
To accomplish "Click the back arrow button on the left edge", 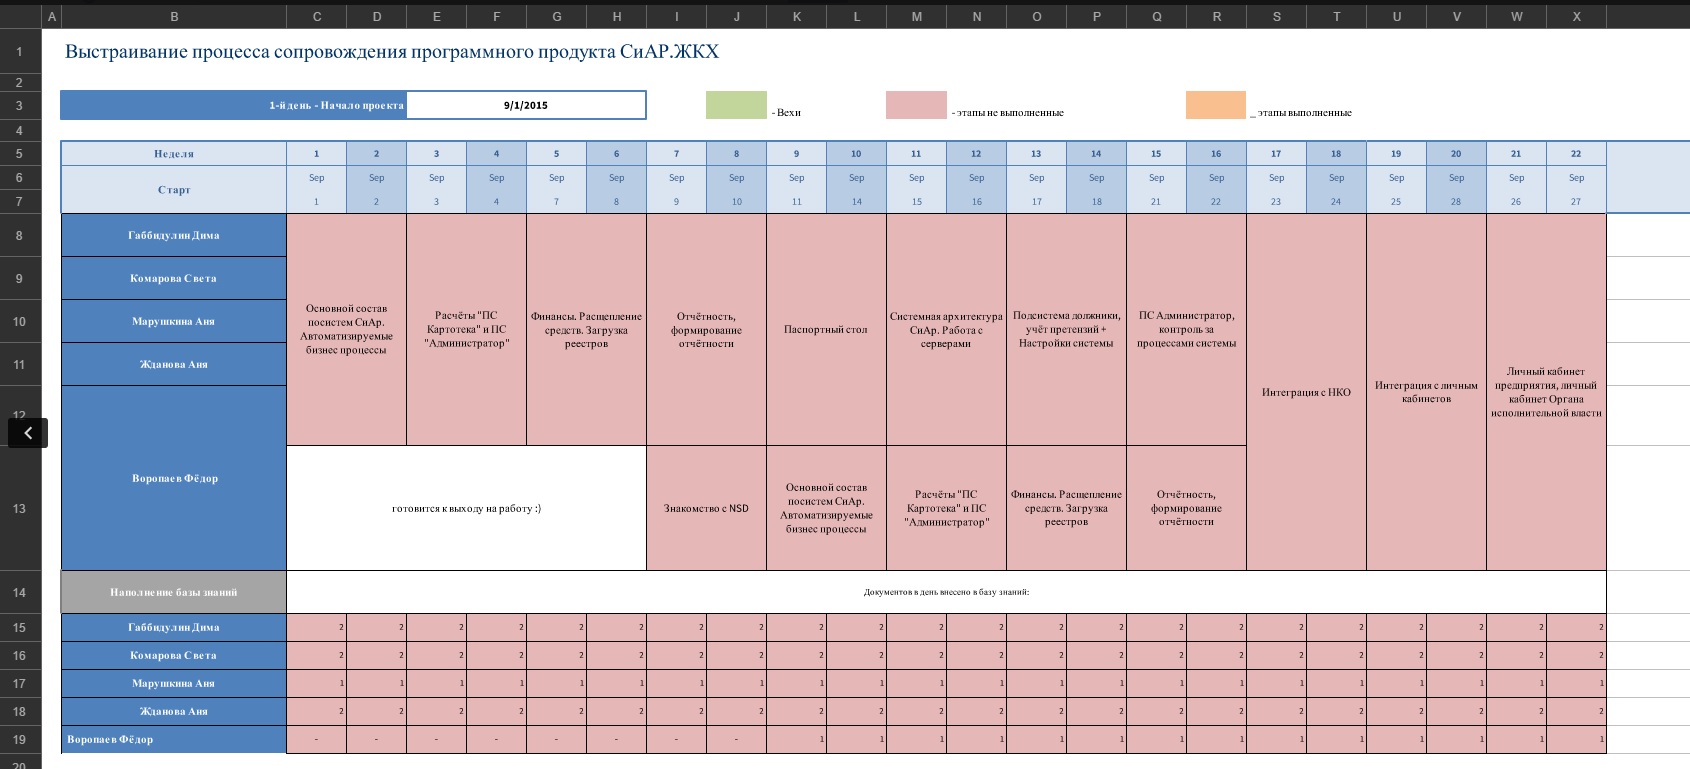I will [28, 433].
